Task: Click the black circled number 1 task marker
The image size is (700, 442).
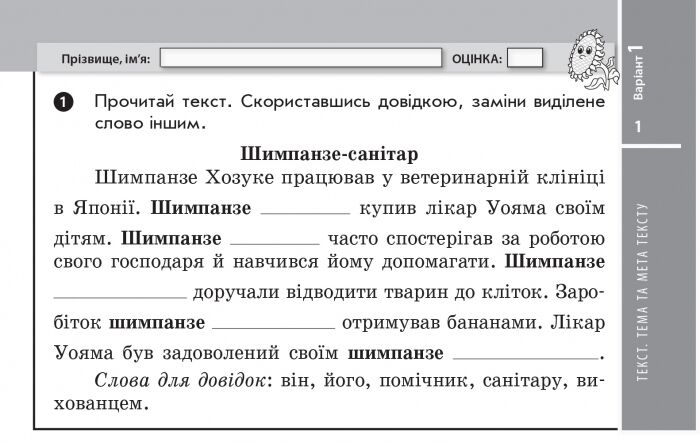Action: click(62, 103)
